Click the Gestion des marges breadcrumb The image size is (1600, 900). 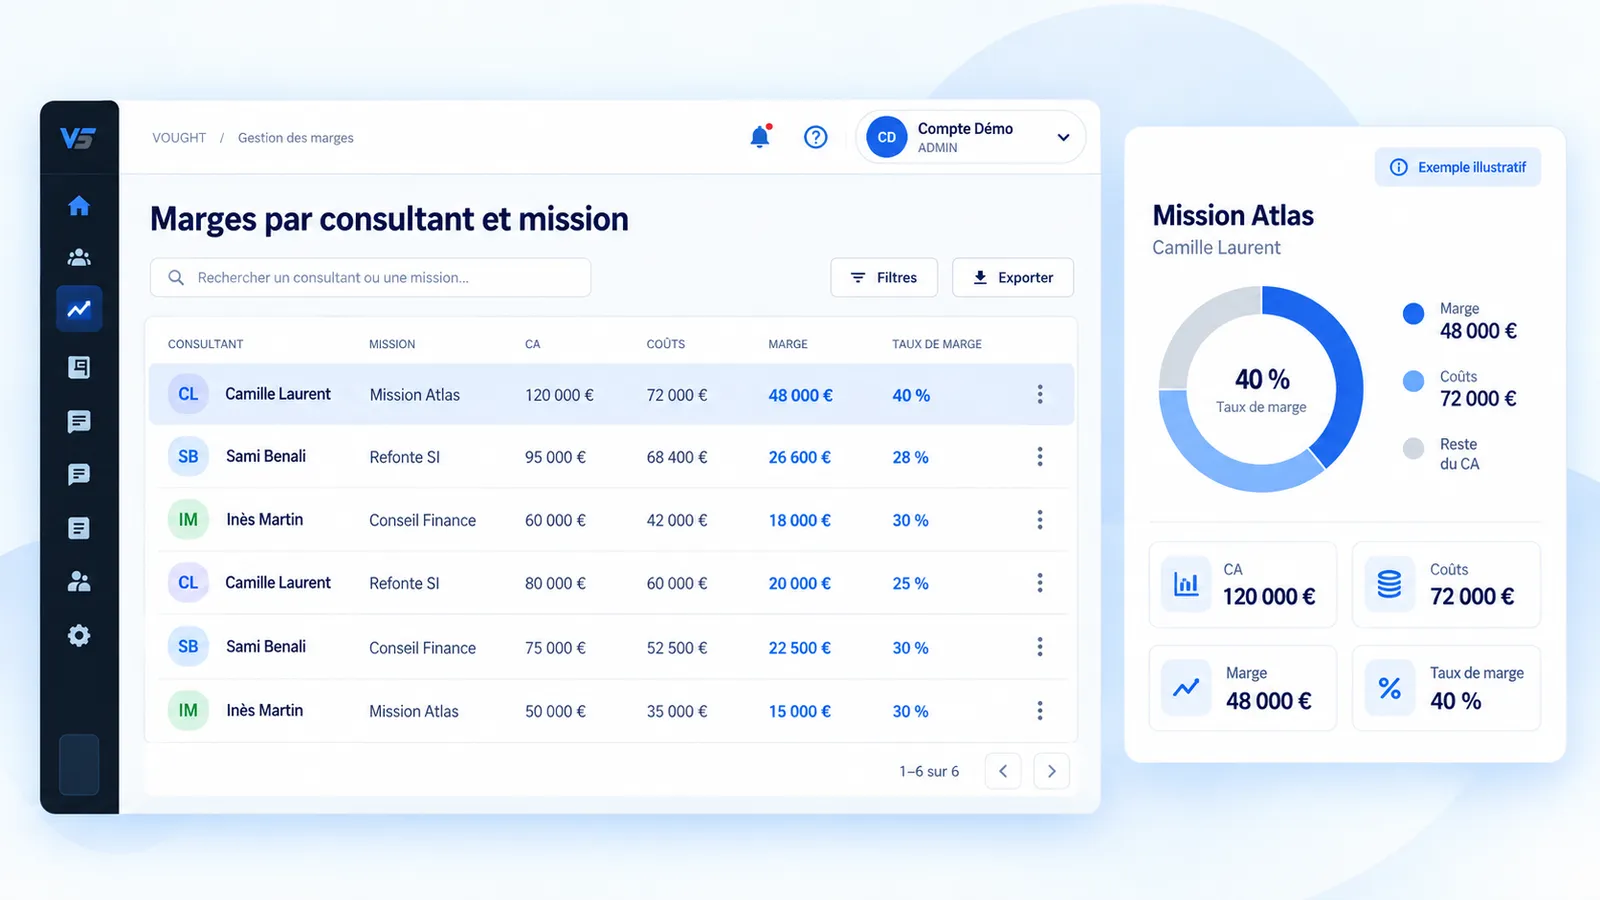point(296,138)
